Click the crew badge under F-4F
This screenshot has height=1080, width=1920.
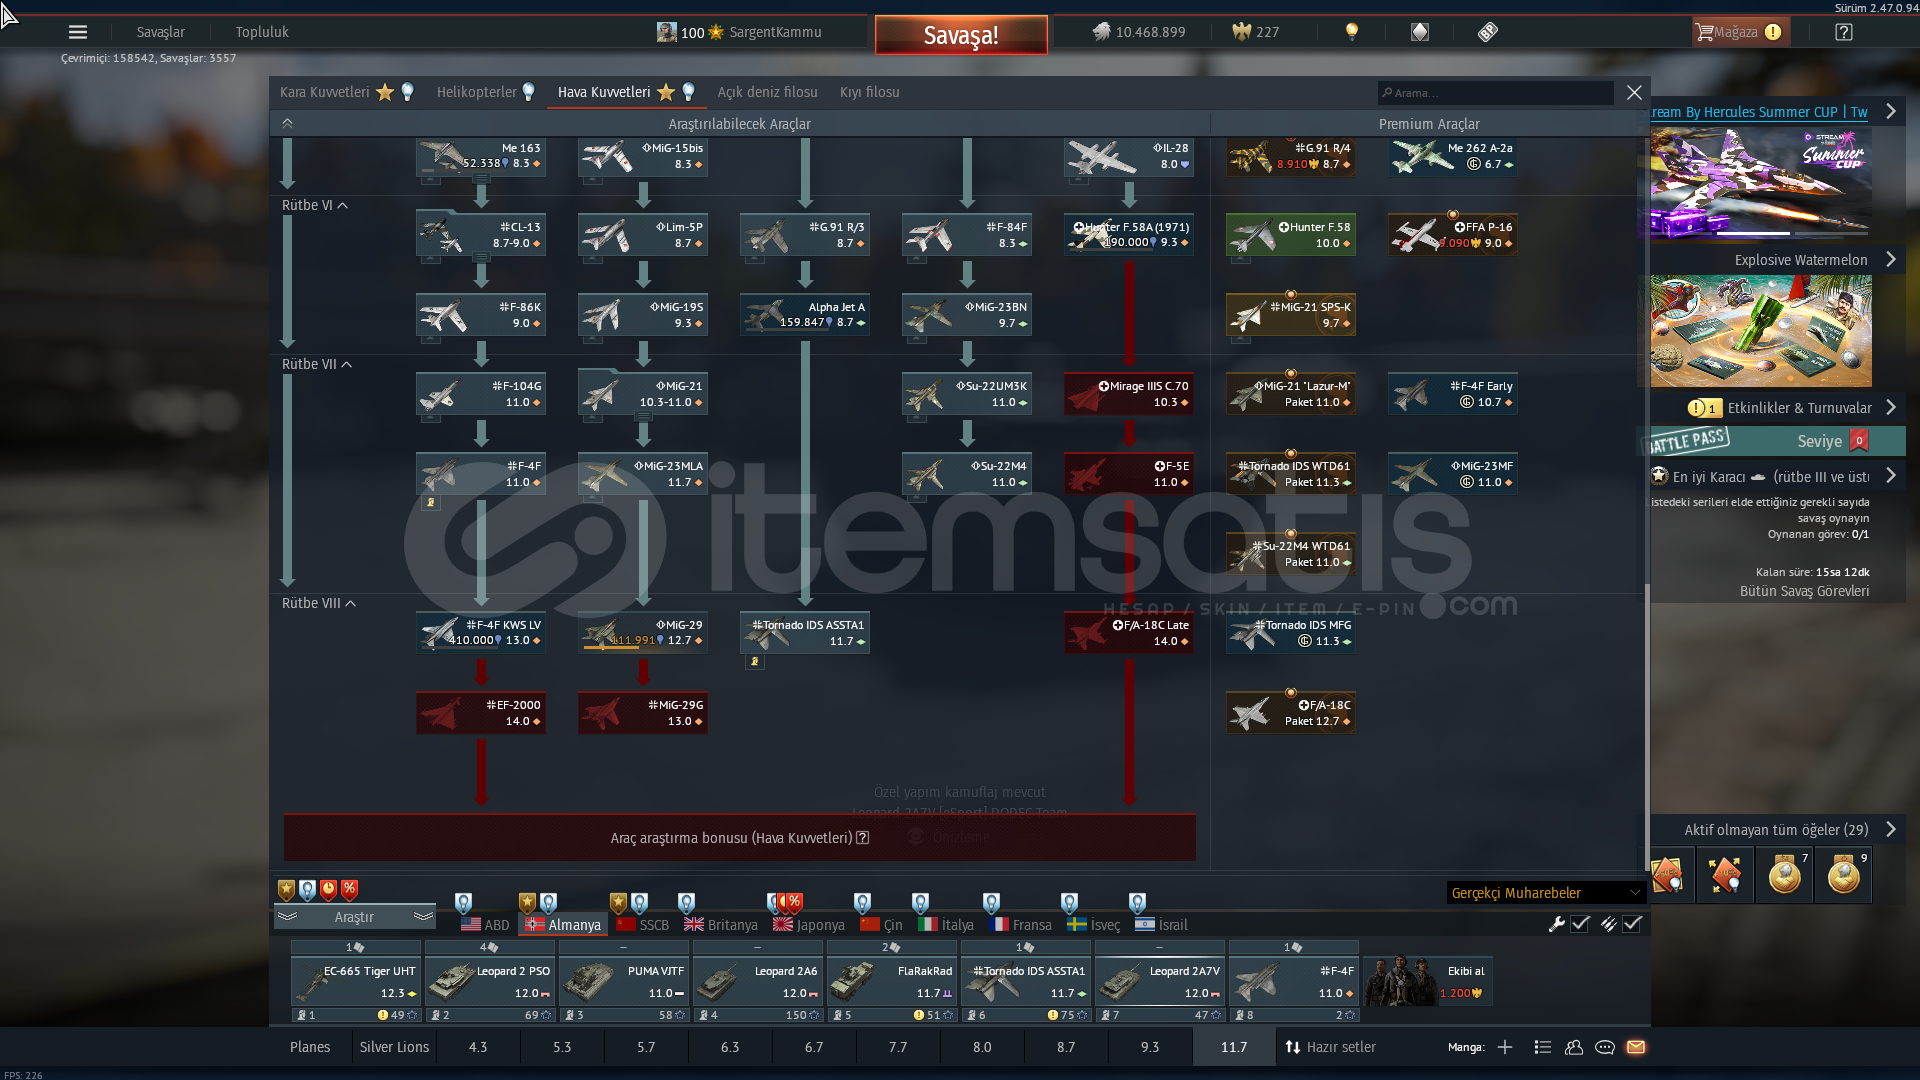[x=431, y=503]
